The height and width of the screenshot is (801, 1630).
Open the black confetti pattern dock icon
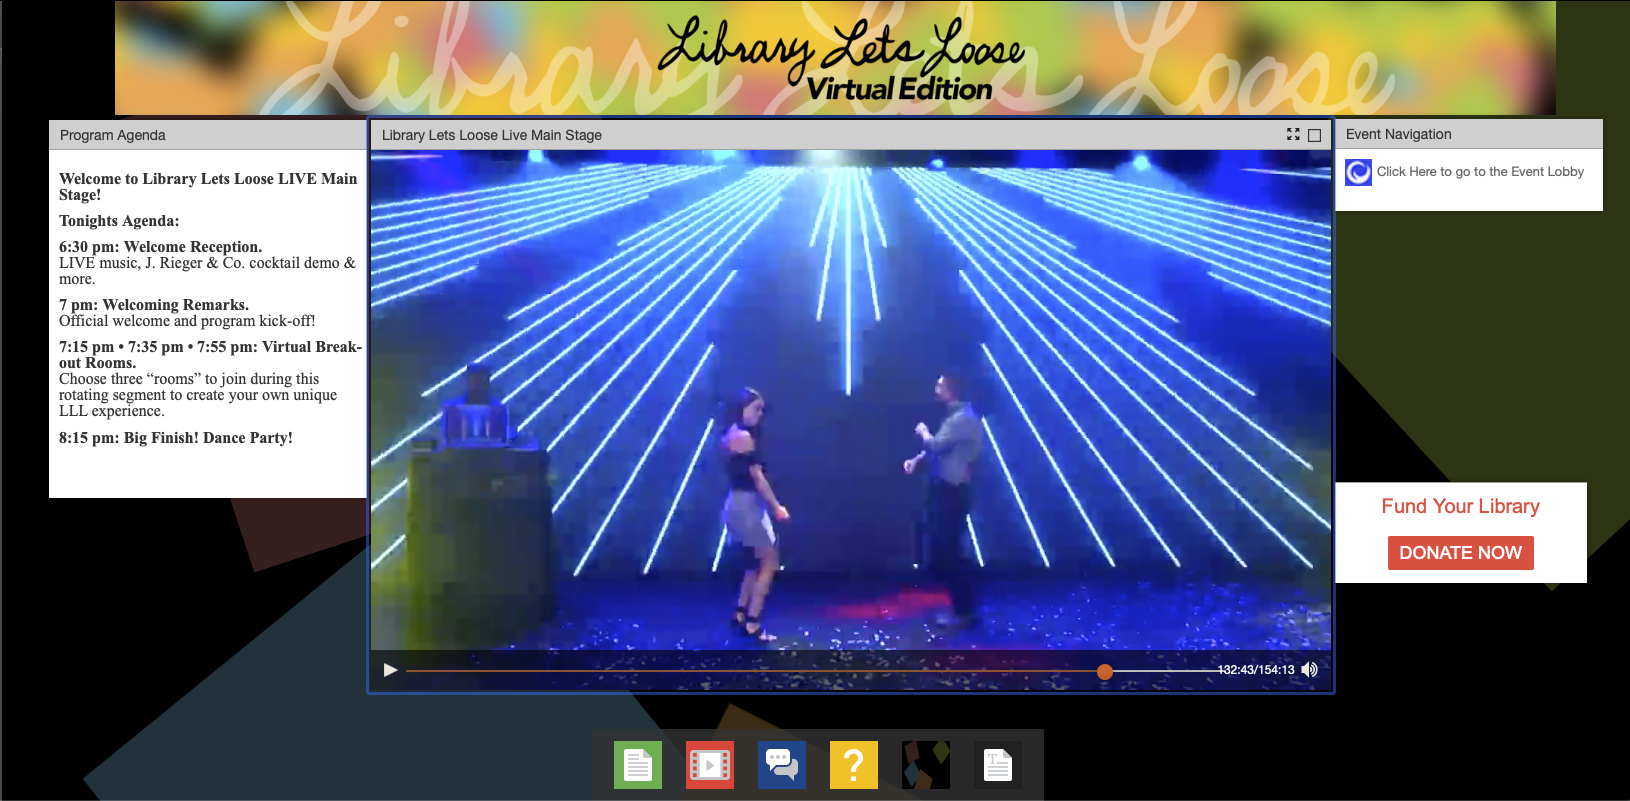(926, 765)
